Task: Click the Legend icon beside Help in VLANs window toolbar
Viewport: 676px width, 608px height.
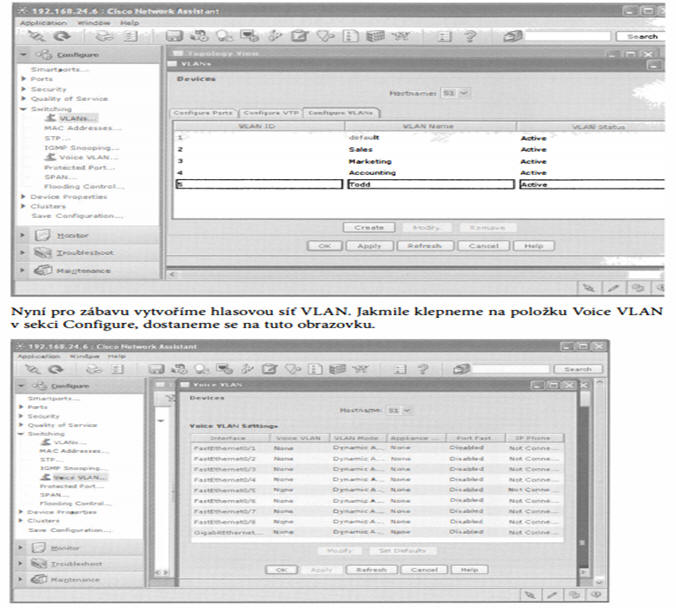Action: point(444,37)
